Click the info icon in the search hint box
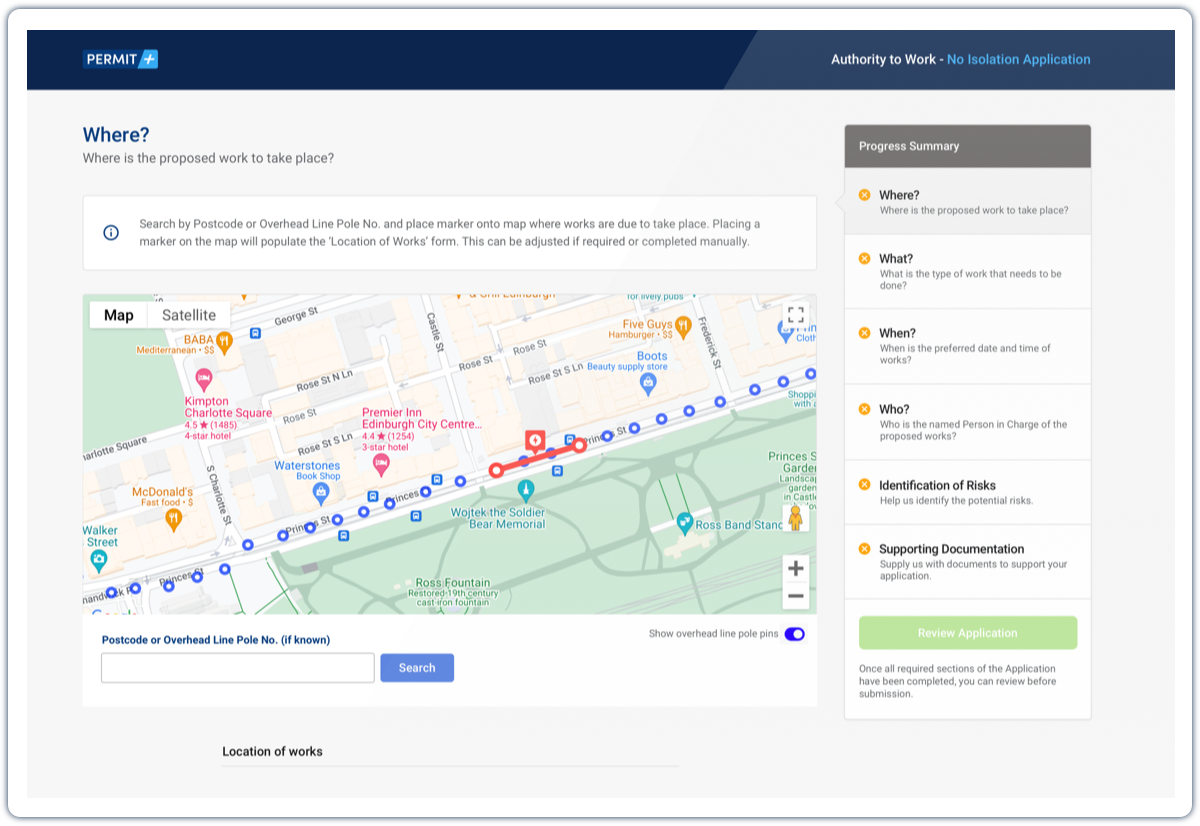1200x826 pixels. (111, 233)
